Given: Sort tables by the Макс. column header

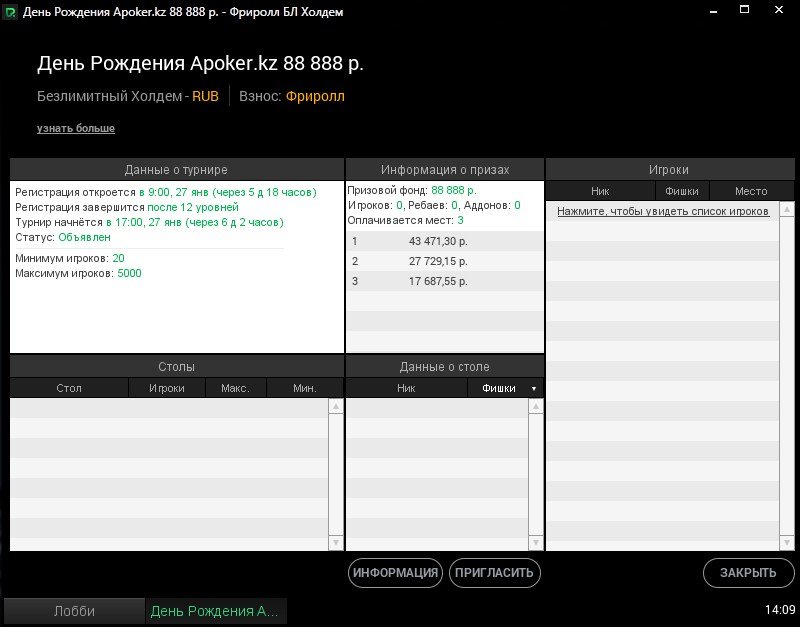Looking at the screenshot, I should [235, 388].
